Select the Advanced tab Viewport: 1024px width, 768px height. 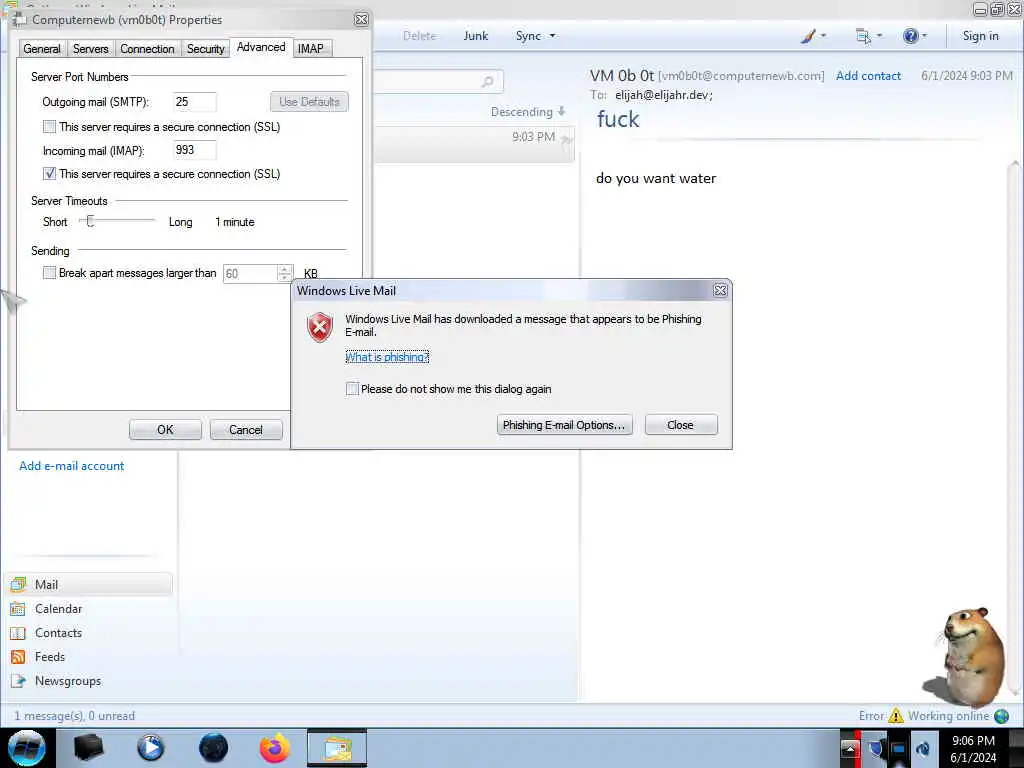tap(261, 47)
